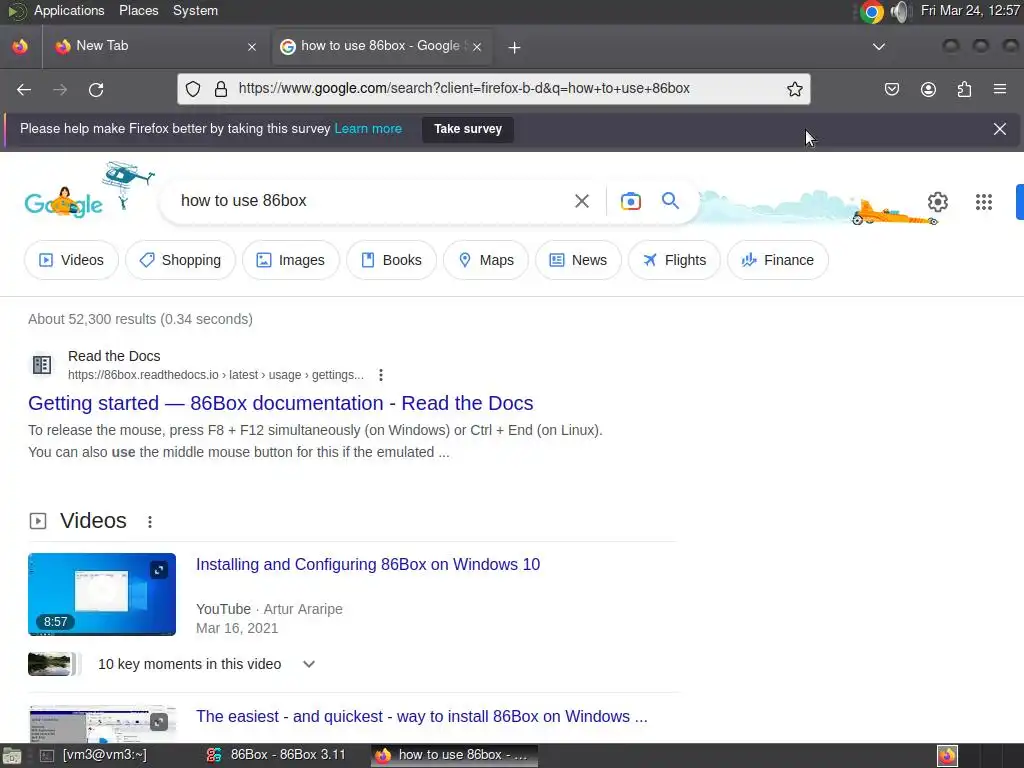Expand 10 key moments in this video
Viewport: 1024px width, 768px height.
coord(309,664)
